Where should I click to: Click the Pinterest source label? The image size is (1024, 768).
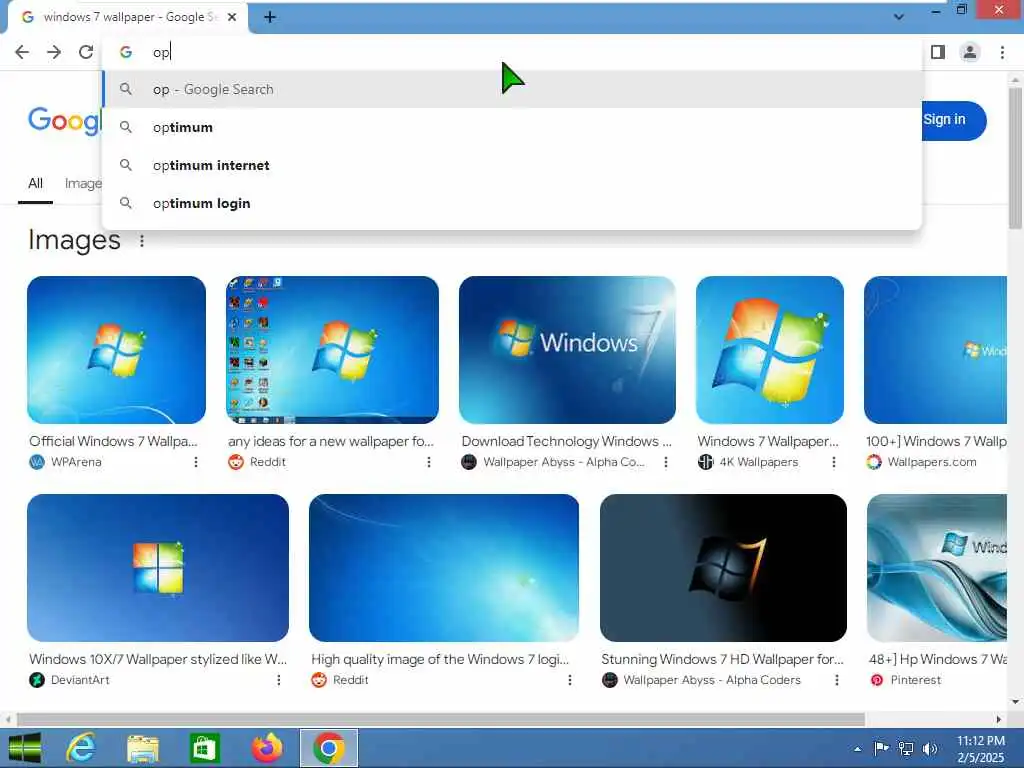[916, 680]
